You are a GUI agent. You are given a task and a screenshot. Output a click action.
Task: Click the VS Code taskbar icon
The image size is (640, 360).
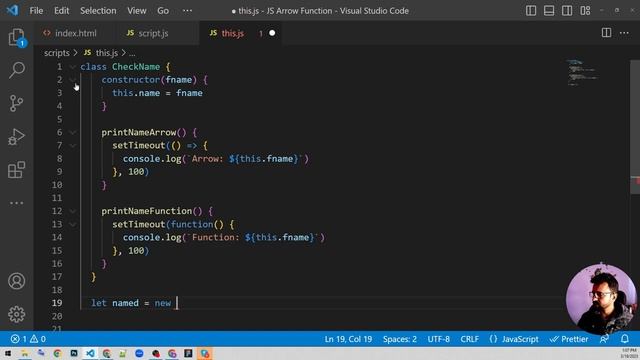(90, 353)
